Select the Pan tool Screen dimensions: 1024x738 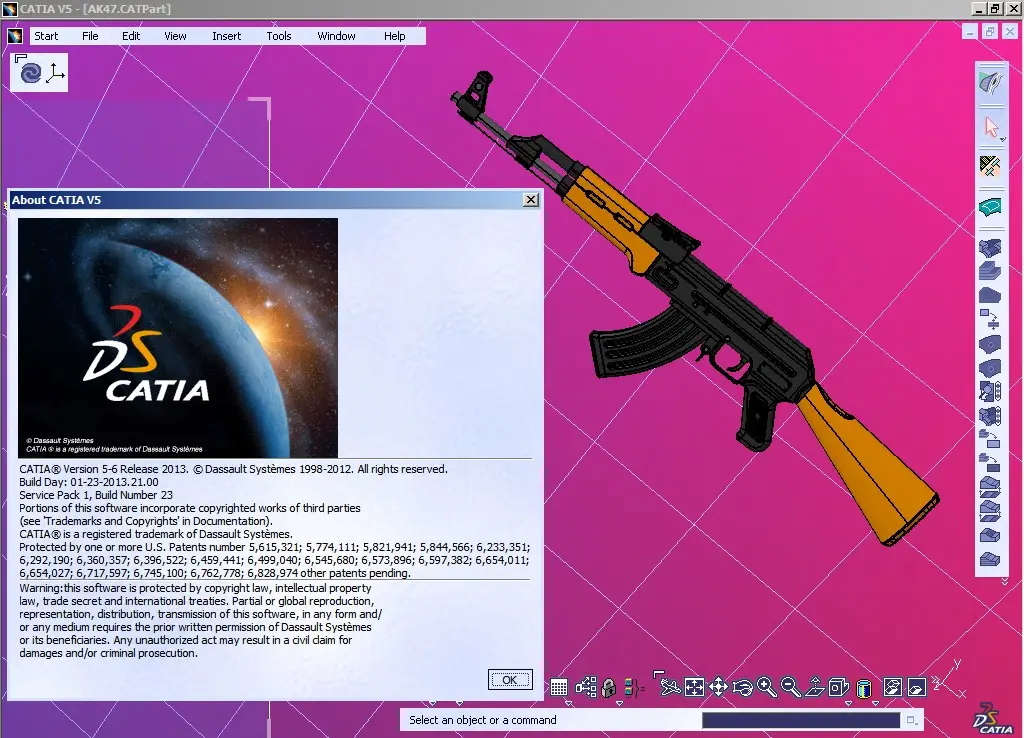718,687
